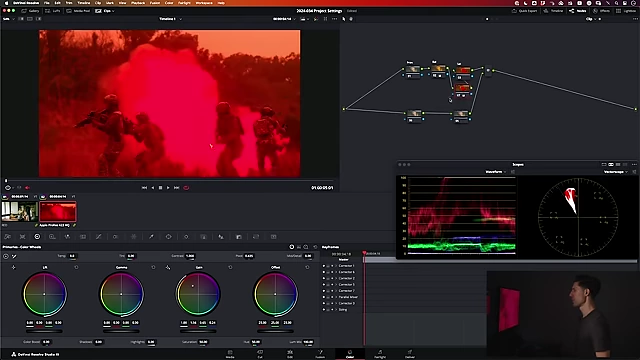
Task: Toggle the Lightbox view
Action: click(x=627, y=11)
